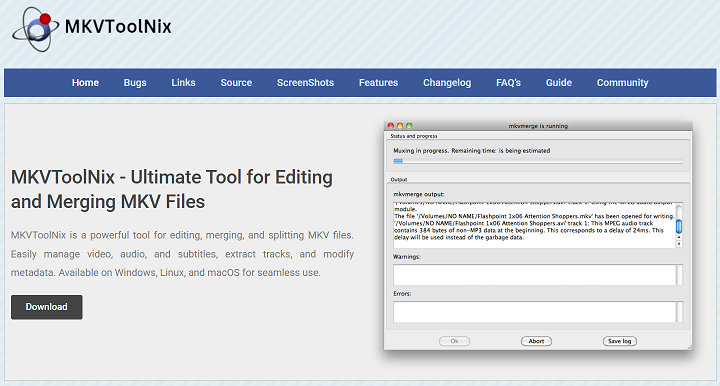
Task: Click the resize grip of mkvmerge window
Action: pyautogui.click(x=689, y=347)
